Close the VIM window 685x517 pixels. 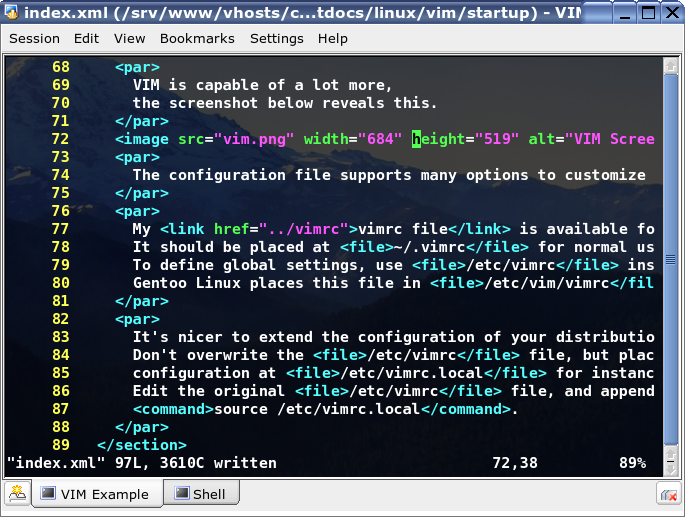pyautogui.click(x=672, y=13)
